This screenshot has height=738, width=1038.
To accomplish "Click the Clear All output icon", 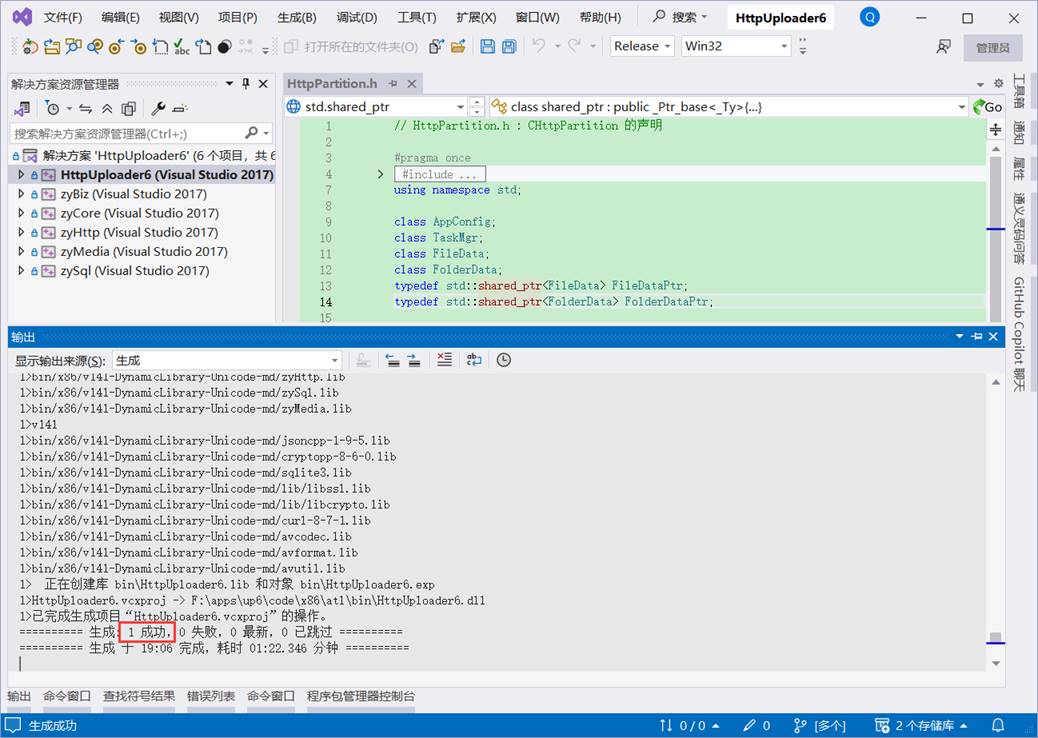I will [x=445, y=360].
